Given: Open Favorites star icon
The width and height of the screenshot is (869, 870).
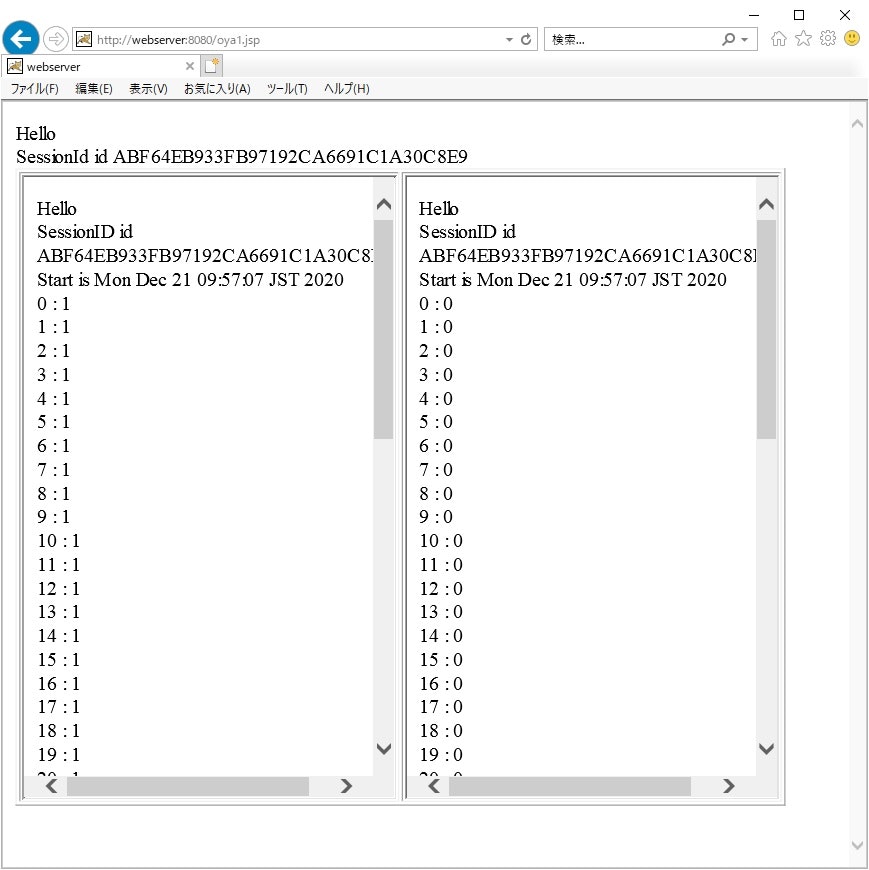Looking at the screenshot, I should pos(803,38).
